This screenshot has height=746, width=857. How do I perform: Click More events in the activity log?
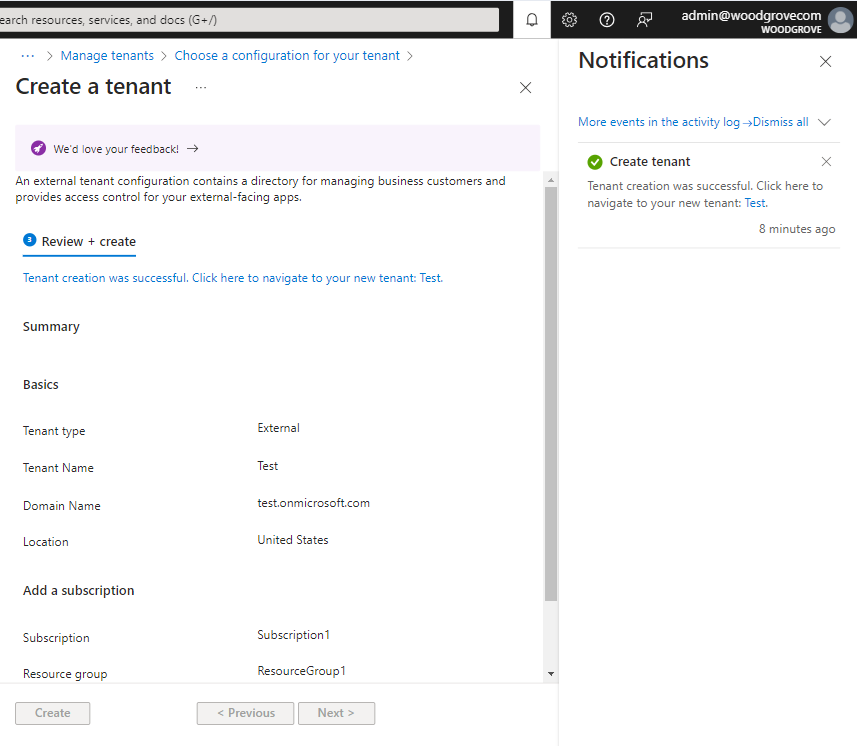click(x=659, y=122)
